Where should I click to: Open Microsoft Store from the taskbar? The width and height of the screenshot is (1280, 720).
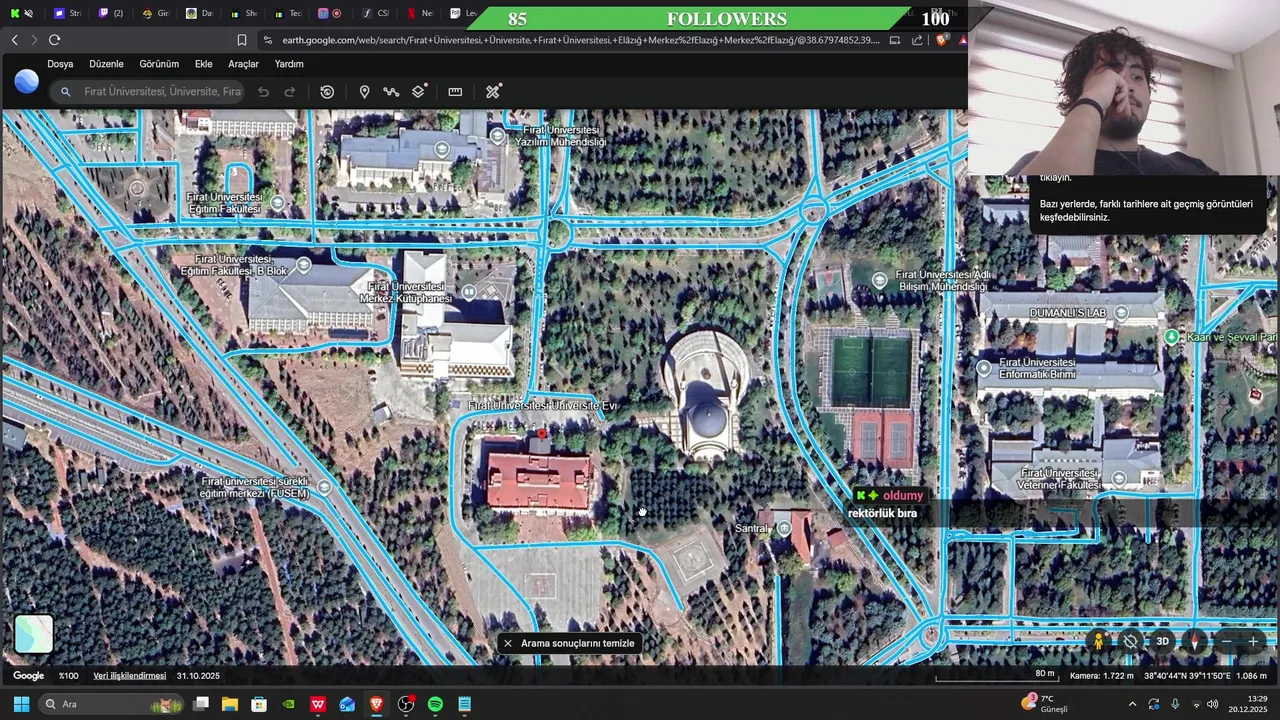click(259, 704)
